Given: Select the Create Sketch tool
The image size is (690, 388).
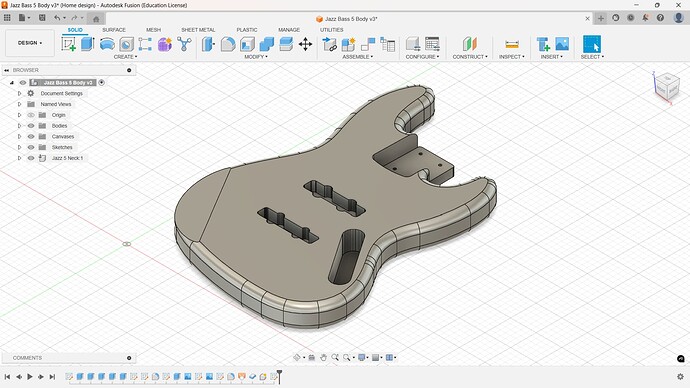Looking at the screenshot, I should pyautogui.click(x=68, y=44).
